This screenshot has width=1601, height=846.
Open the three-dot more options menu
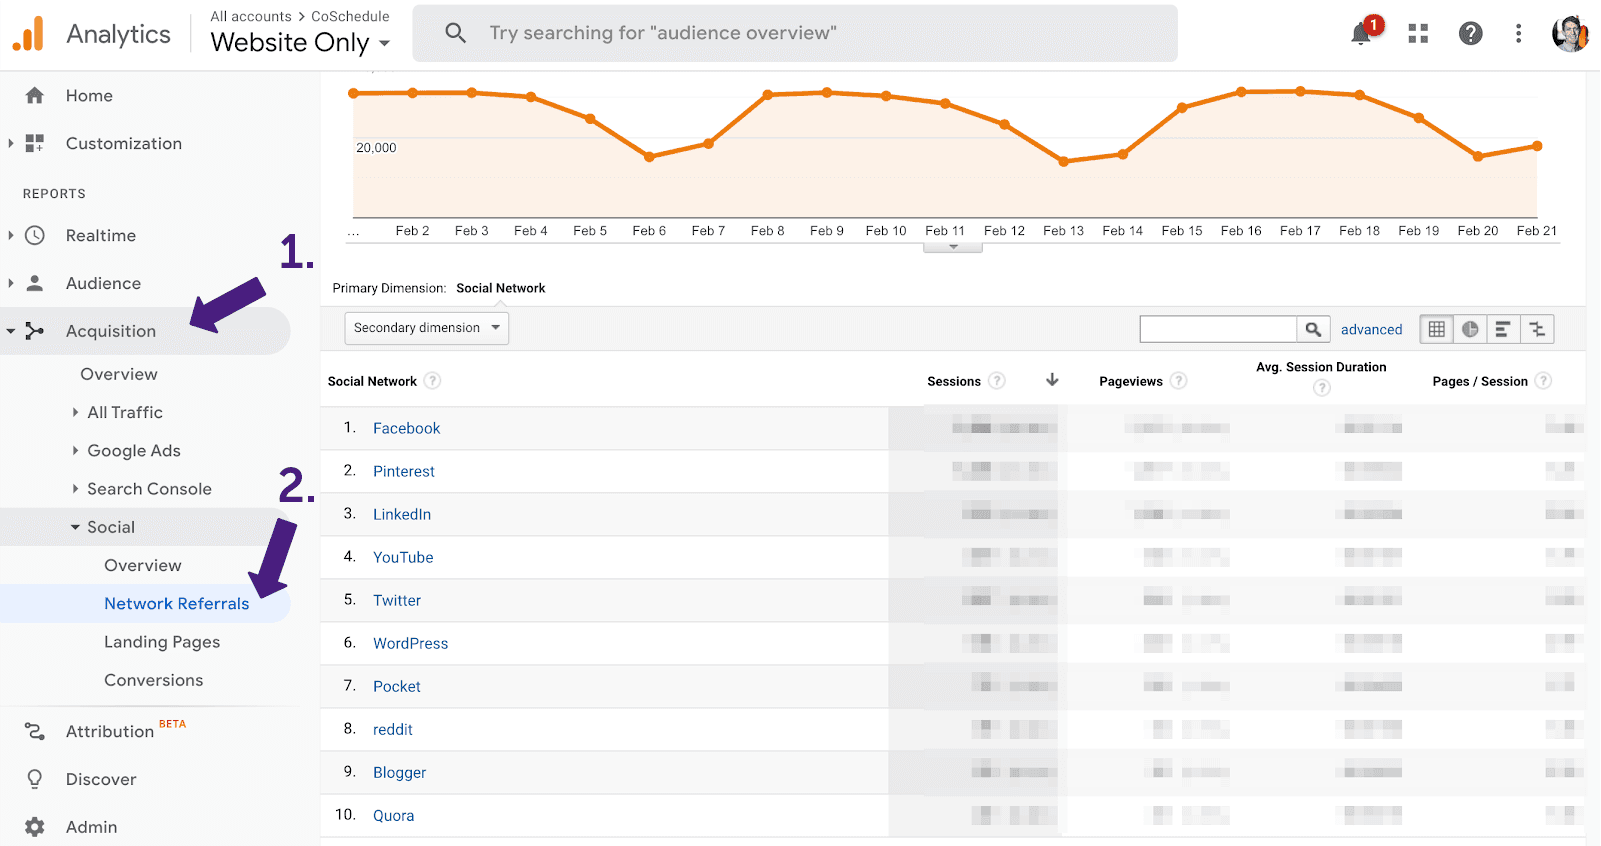click(x=1518, y=34)
